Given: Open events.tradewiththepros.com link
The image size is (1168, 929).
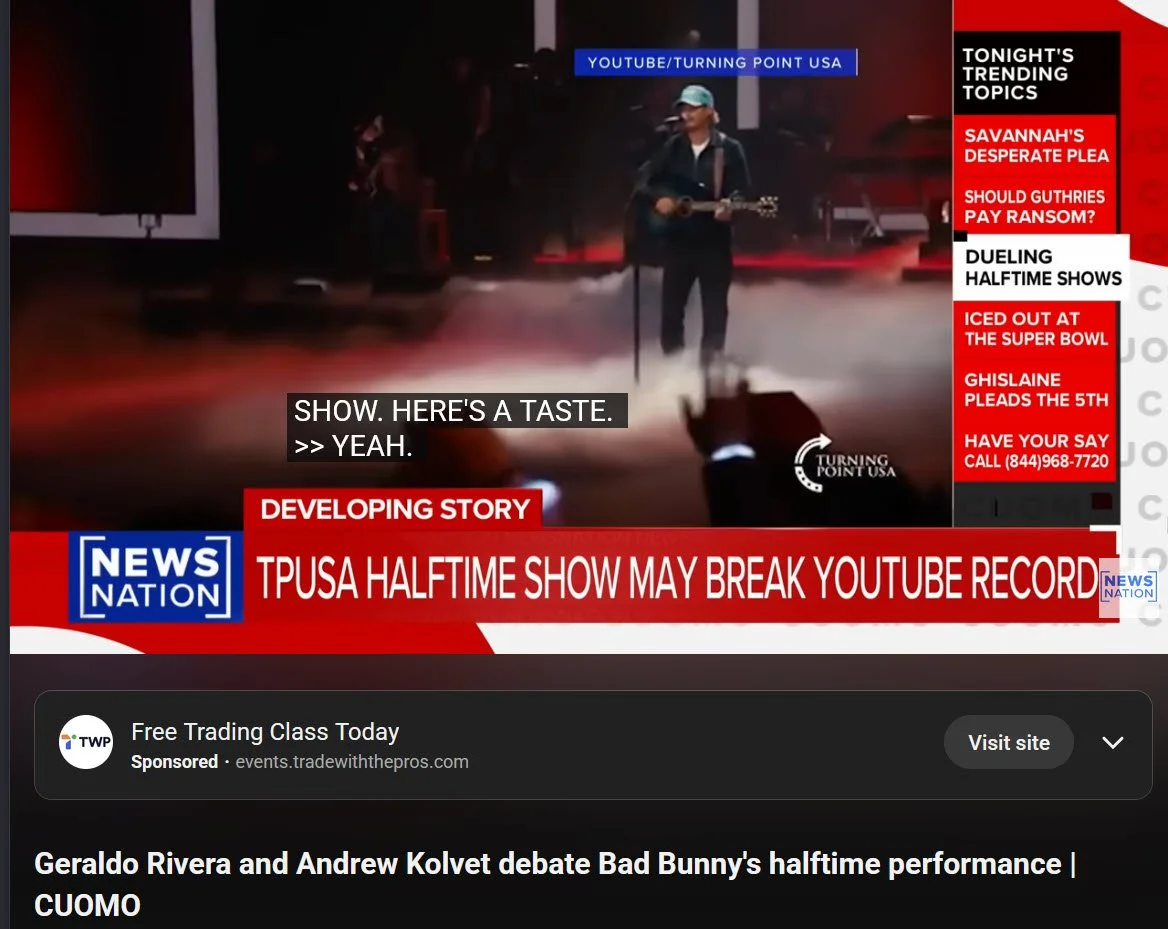Looking at the screenshot, I should click(x=352, y=762).
